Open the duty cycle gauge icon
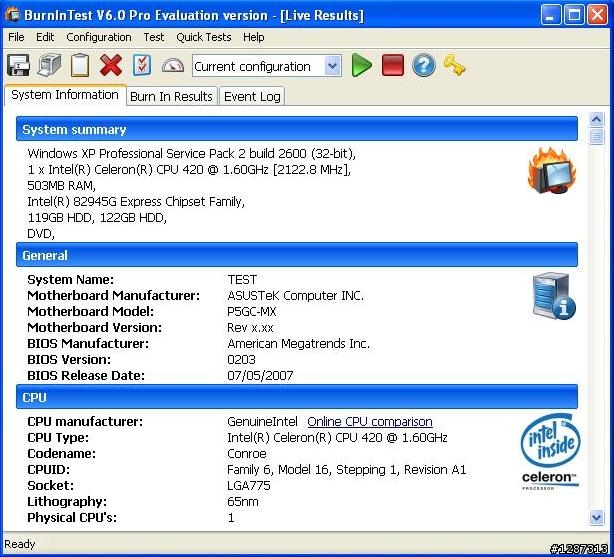 (x=173, y=66)
